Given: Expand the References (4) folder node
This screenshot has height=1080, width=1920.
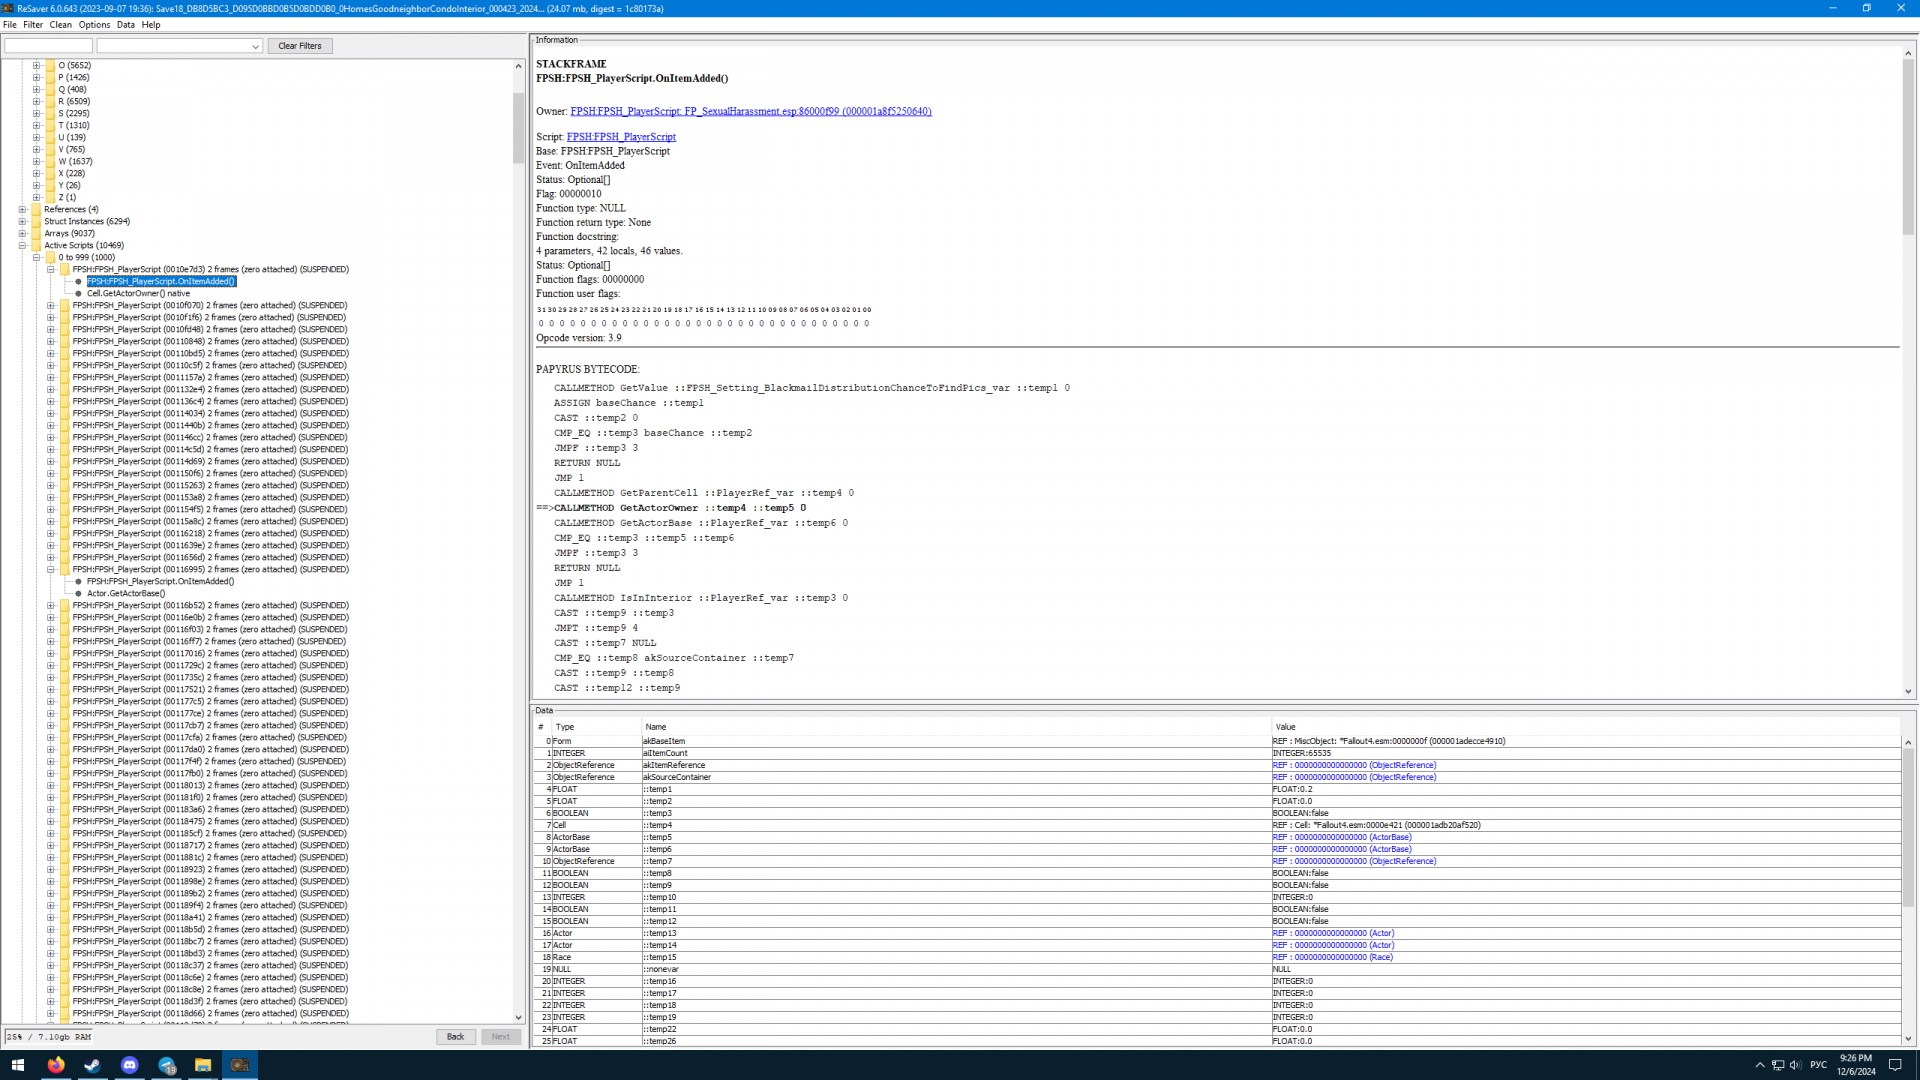Looking at the screenshot, I should click(x=22, y=209).
